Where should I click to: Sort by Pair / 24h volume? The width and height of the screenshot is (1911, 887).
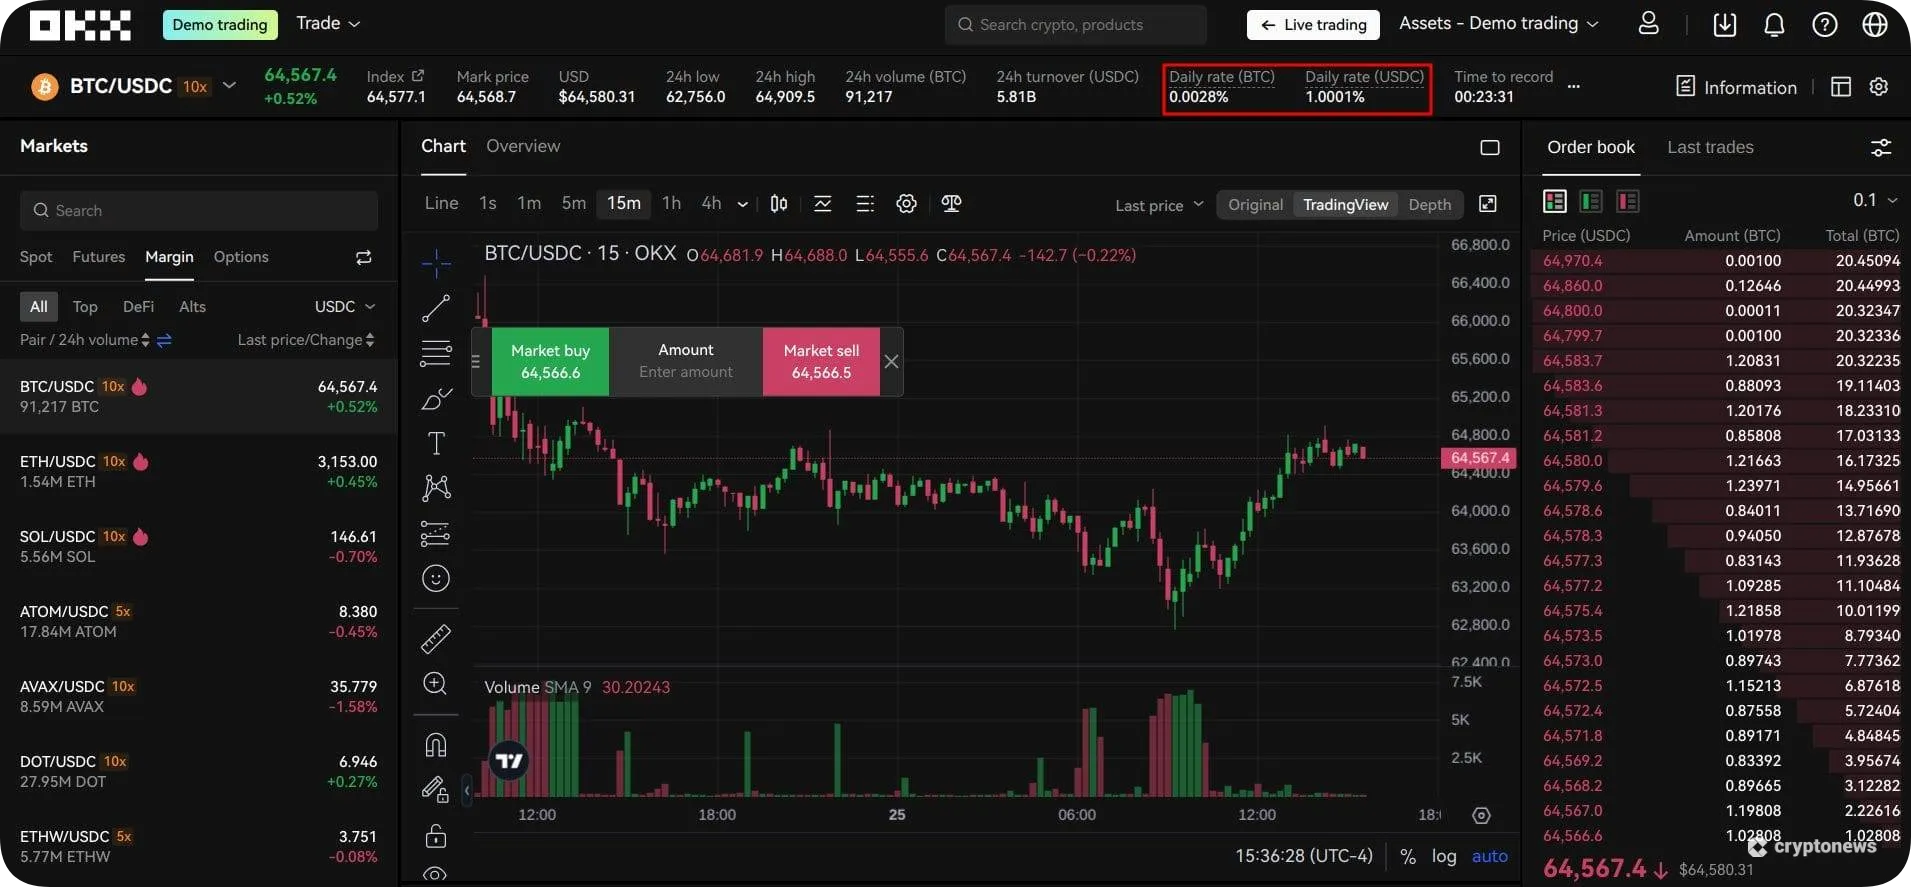click(x=85, y=340)
